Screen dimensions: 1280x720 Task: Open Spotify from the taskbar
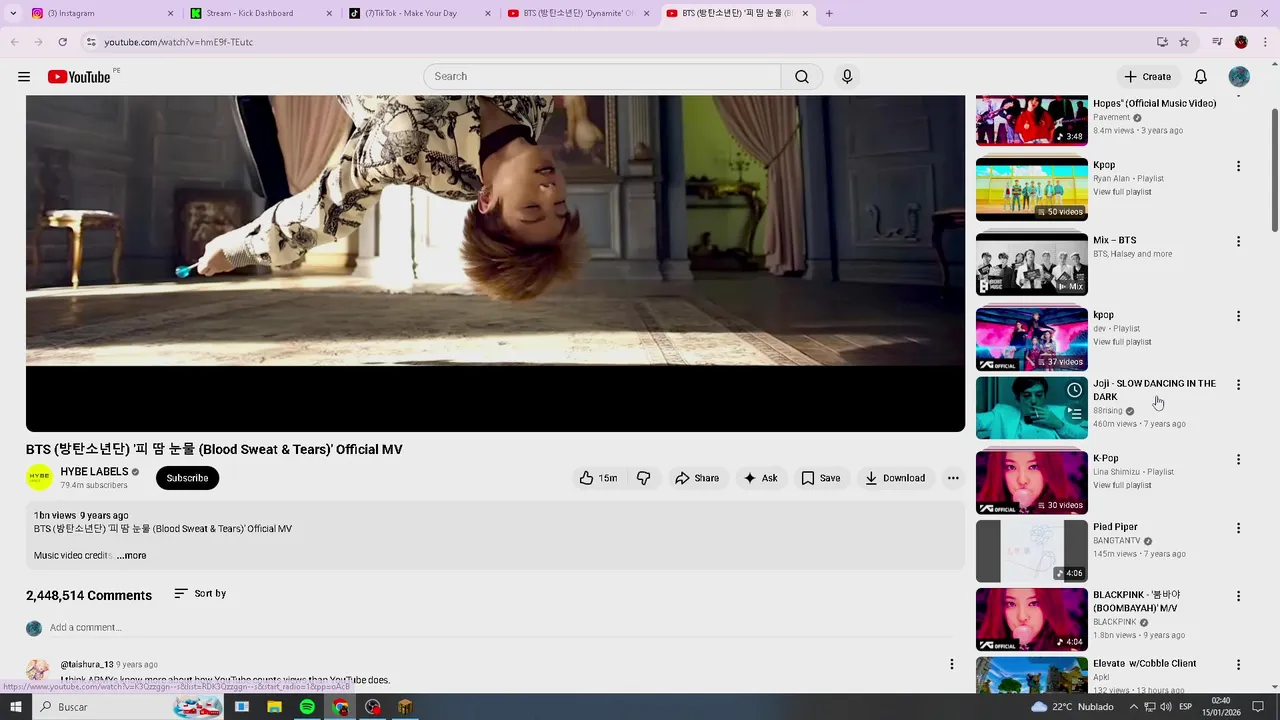click(307, 707)
